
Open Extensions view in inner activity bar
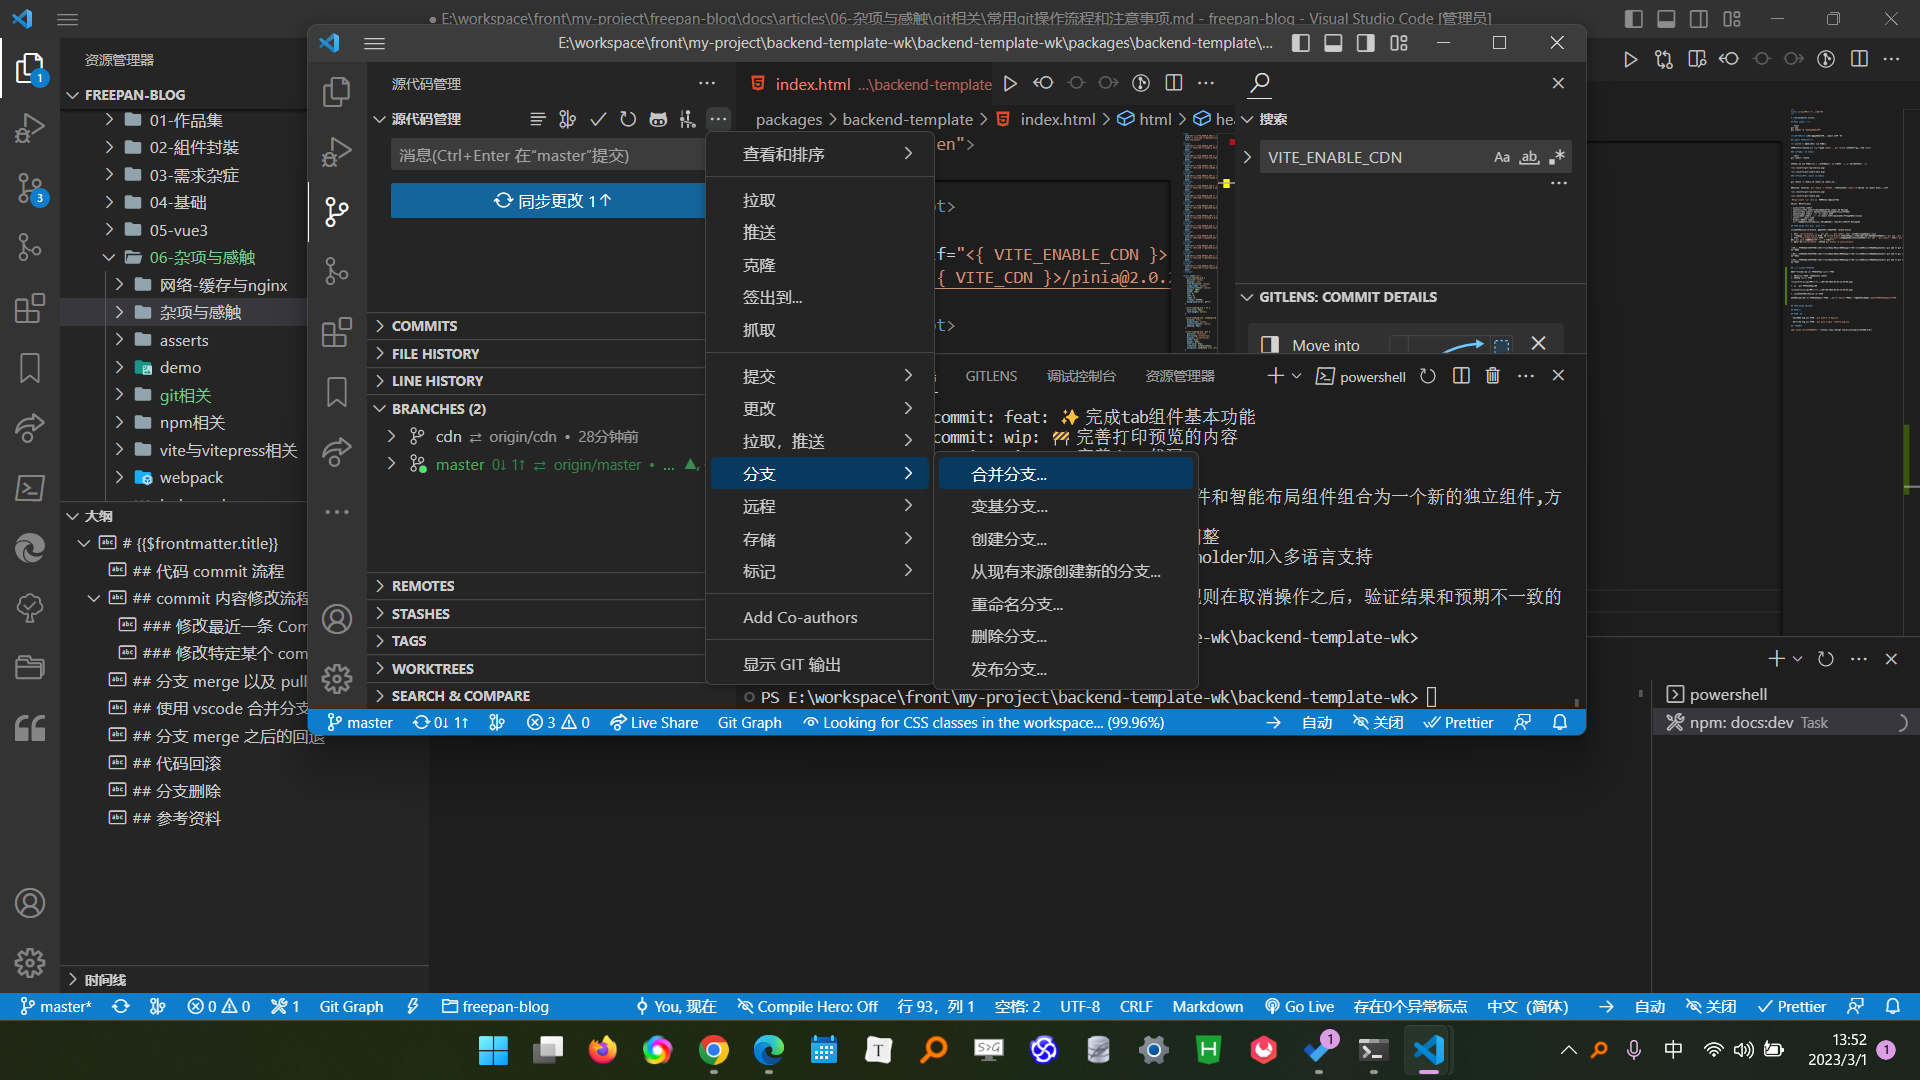(337, 331)
